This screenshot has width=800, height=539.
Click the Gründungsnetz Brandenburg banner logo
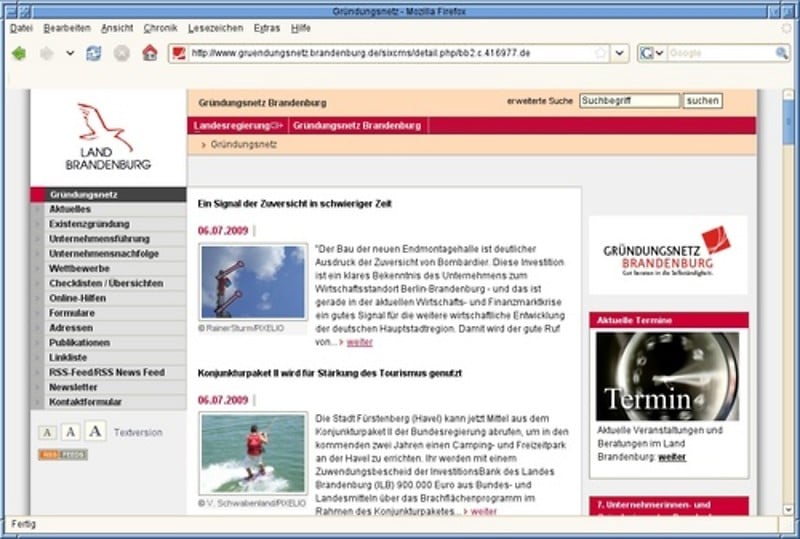668,255
